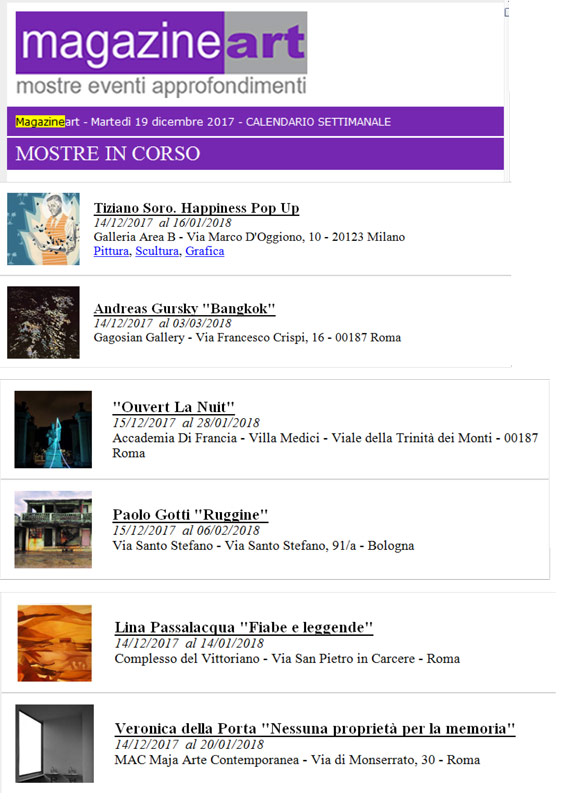The width and height of the screenshot is (574, 799).
Task: Open Lina Passalacqua "Fiabe e leggende" link
Action: (x=244, y=627)
